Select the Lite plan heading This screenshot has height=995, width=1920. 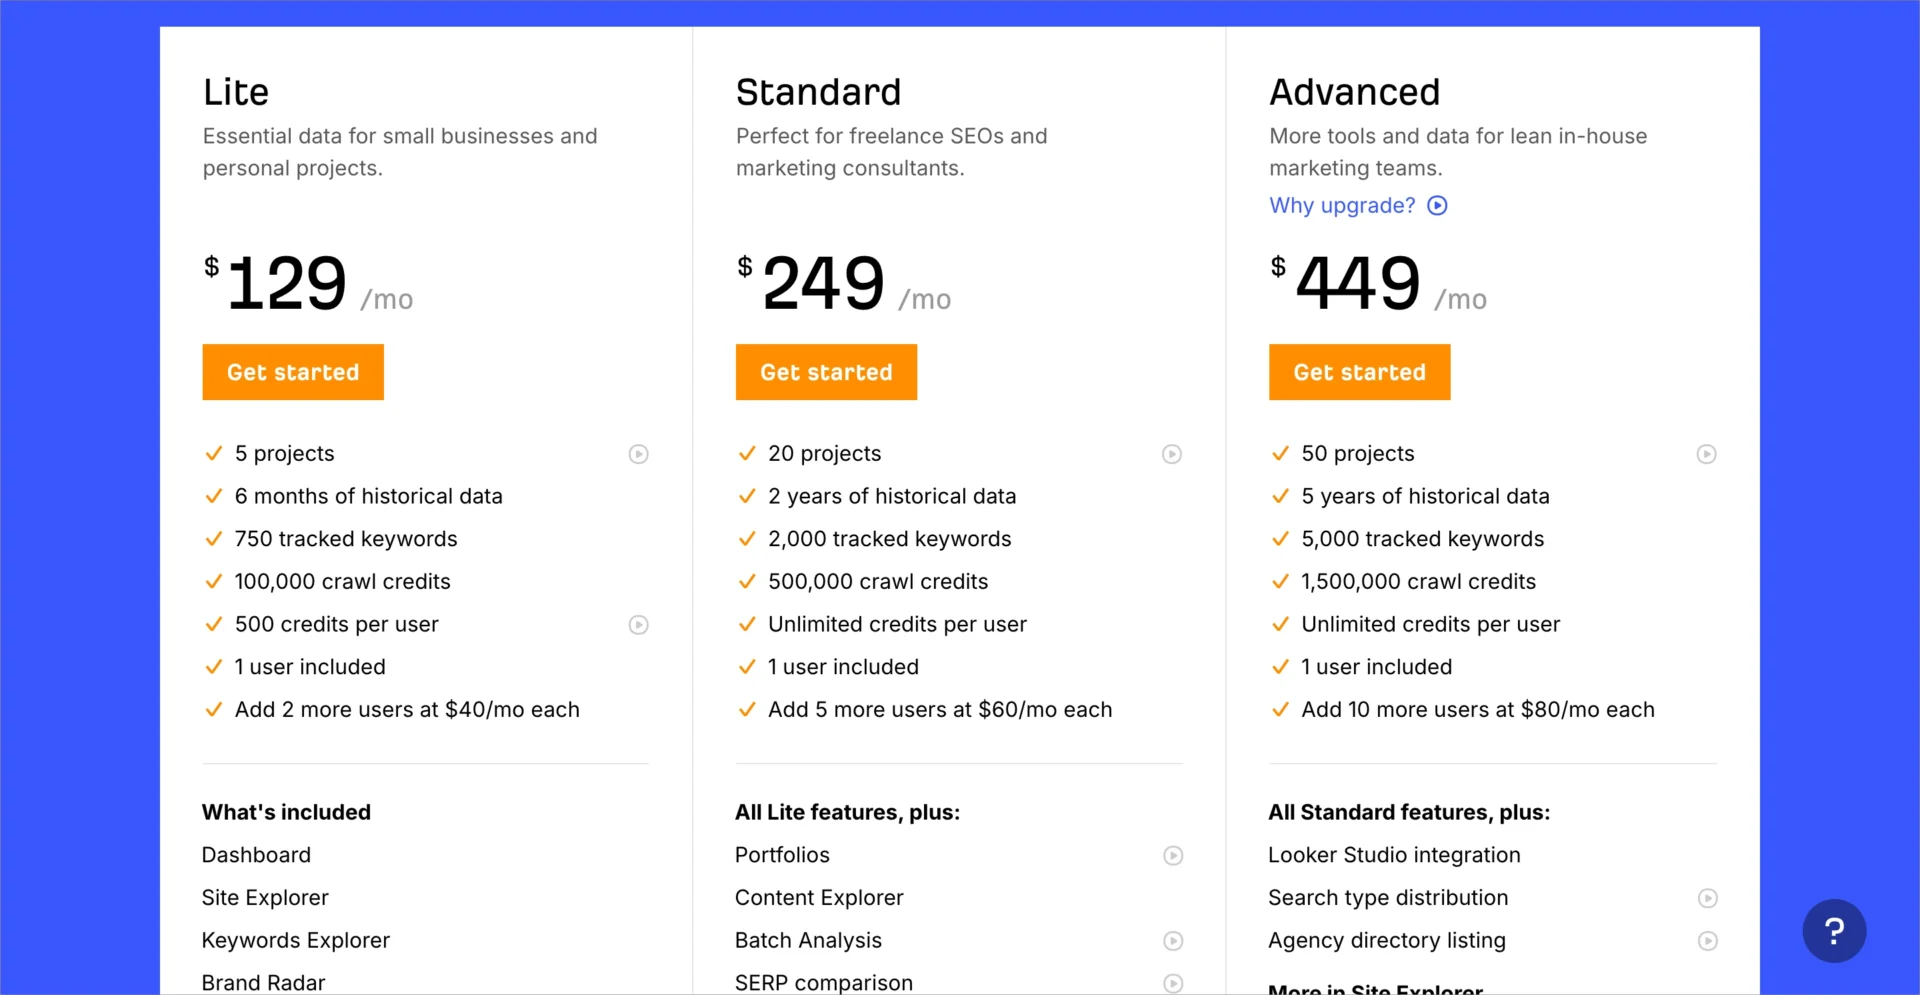coord(236,91)
